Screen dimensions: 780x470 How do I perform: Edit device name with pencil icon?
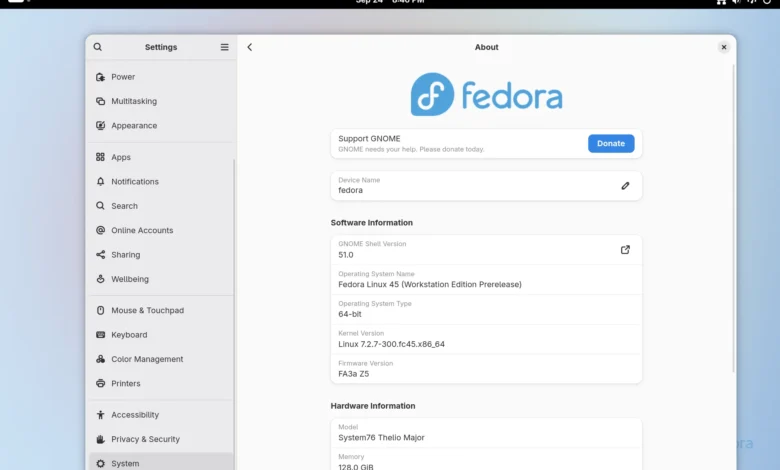pos(625,186)
